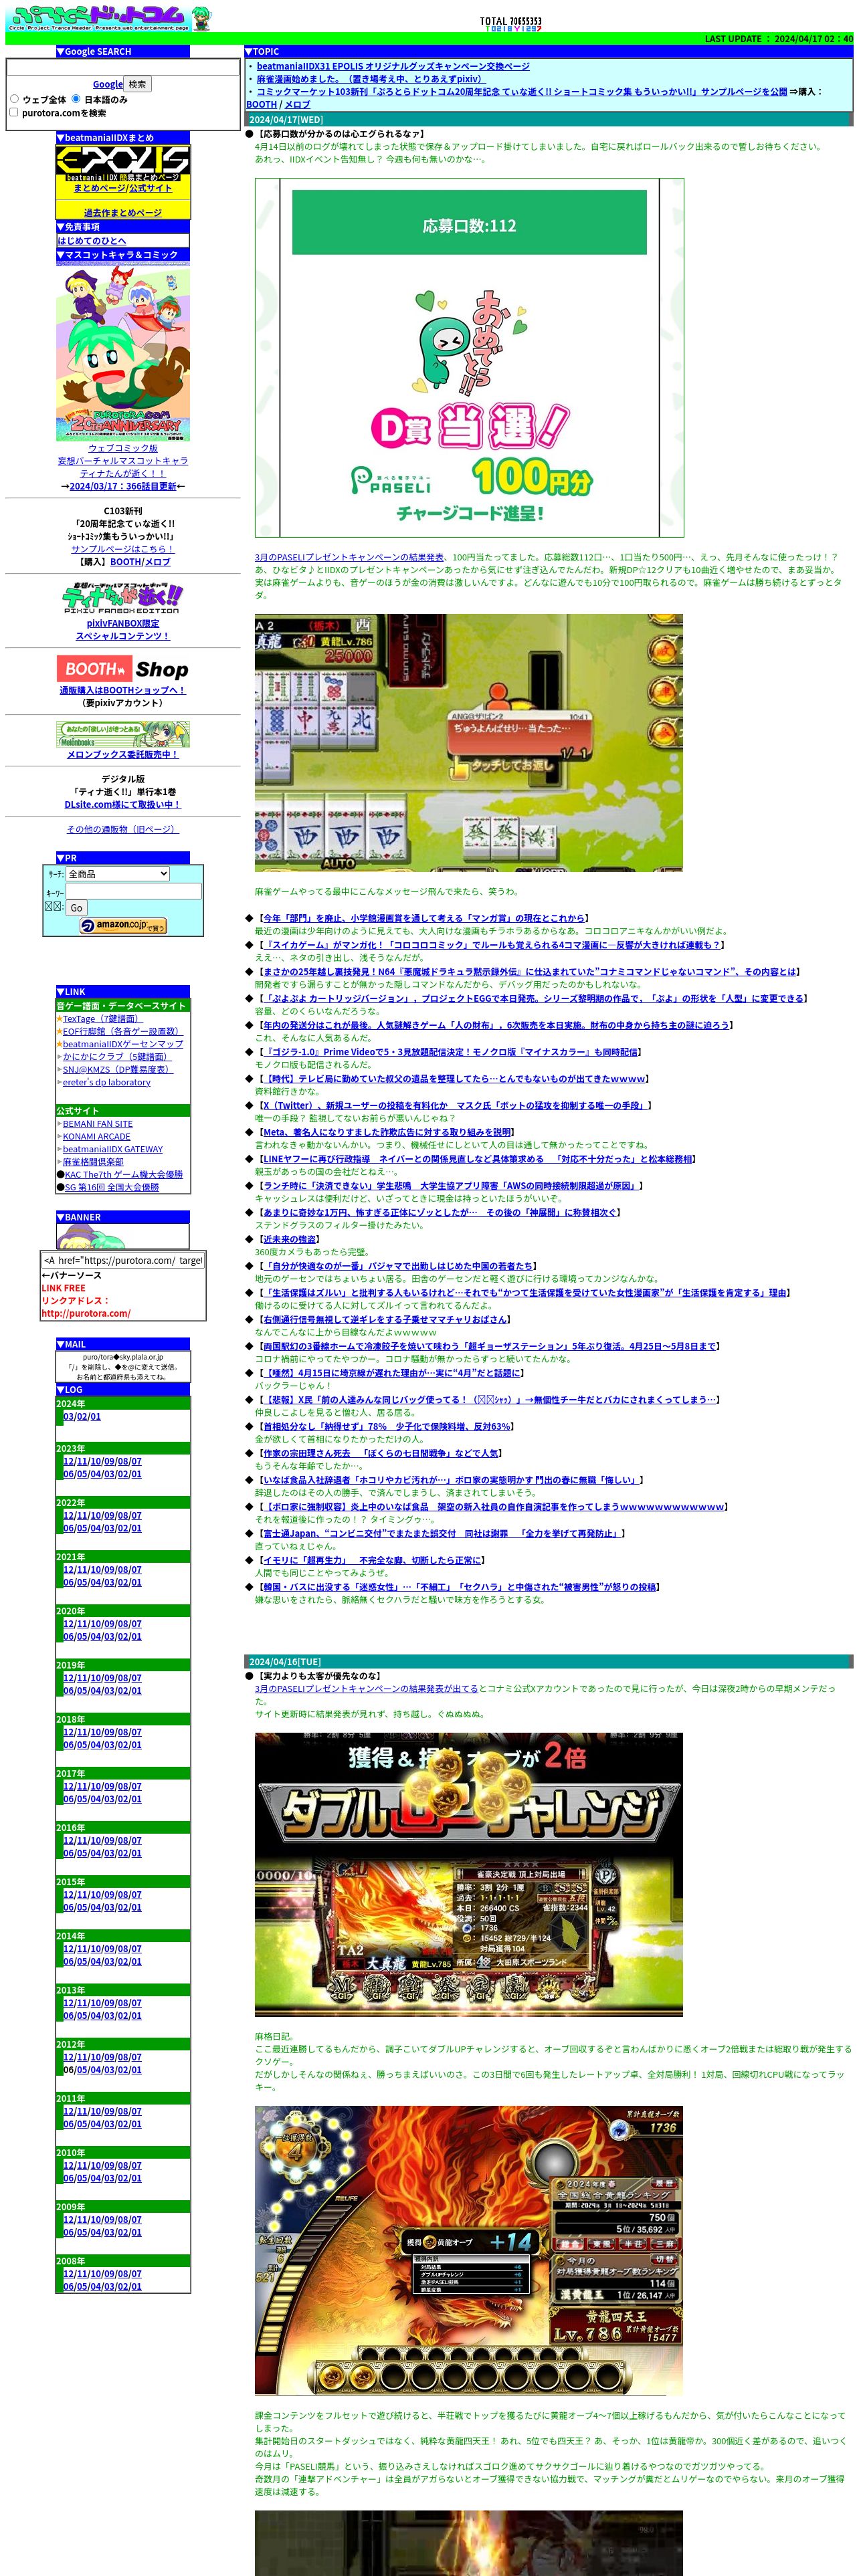Open Meta 著名人なりすまし詐欺広告 news link

click(x=387, y=1132)
